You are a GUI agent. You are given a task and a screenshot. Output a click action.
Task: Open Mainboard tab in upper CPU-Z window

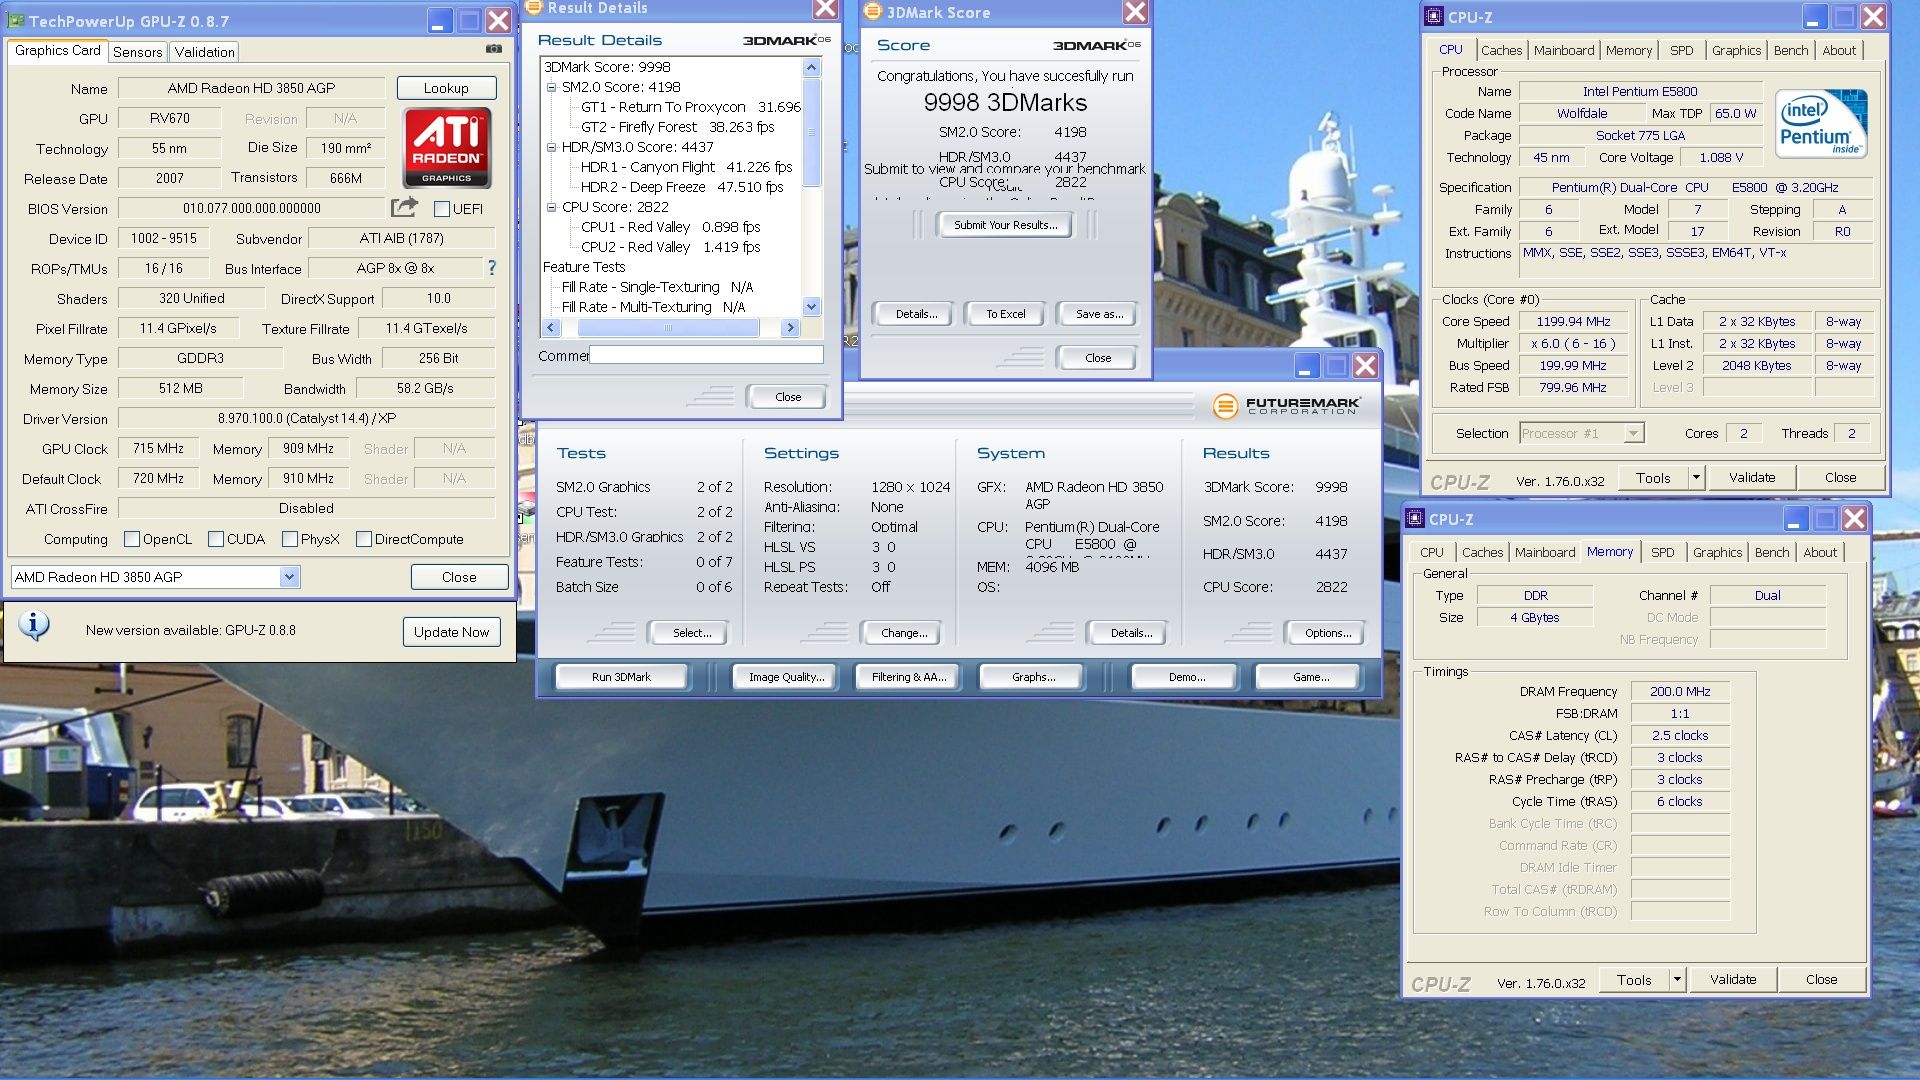[1564, 50]
